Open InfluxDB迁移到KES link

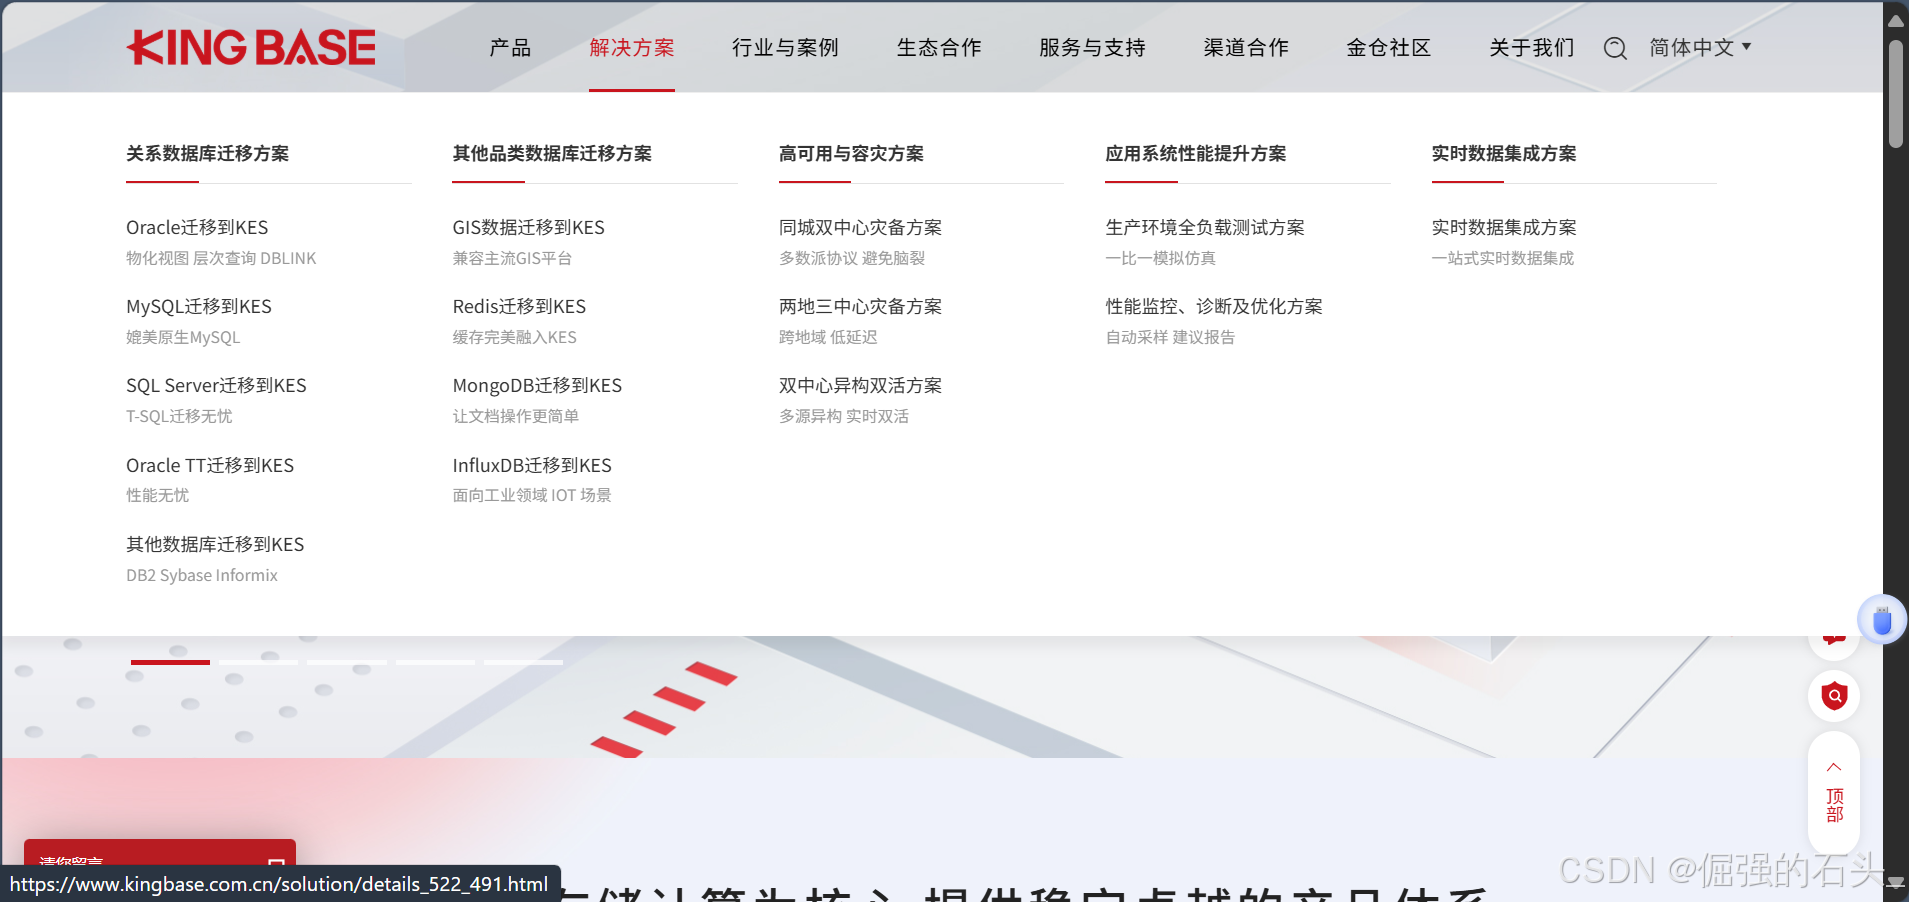pos(532,465)
